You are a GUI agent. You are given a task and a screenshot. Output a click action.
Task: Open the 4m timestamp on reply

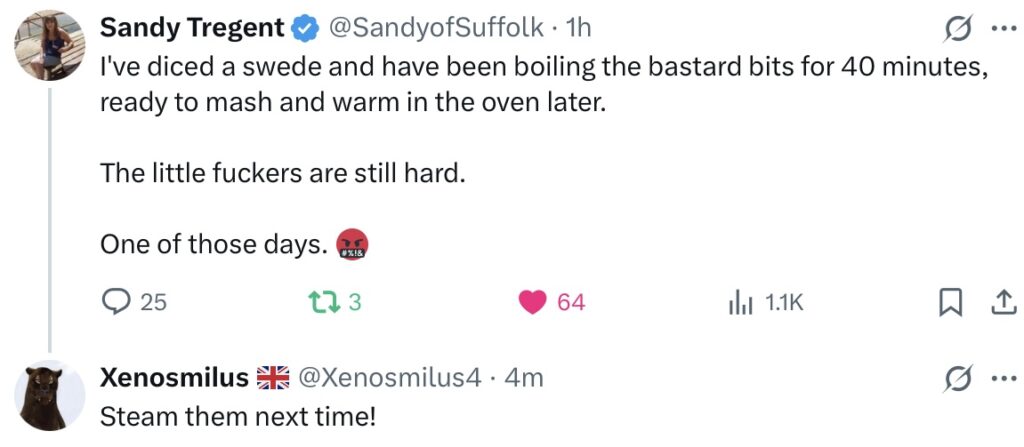click(x=524, y=377)
